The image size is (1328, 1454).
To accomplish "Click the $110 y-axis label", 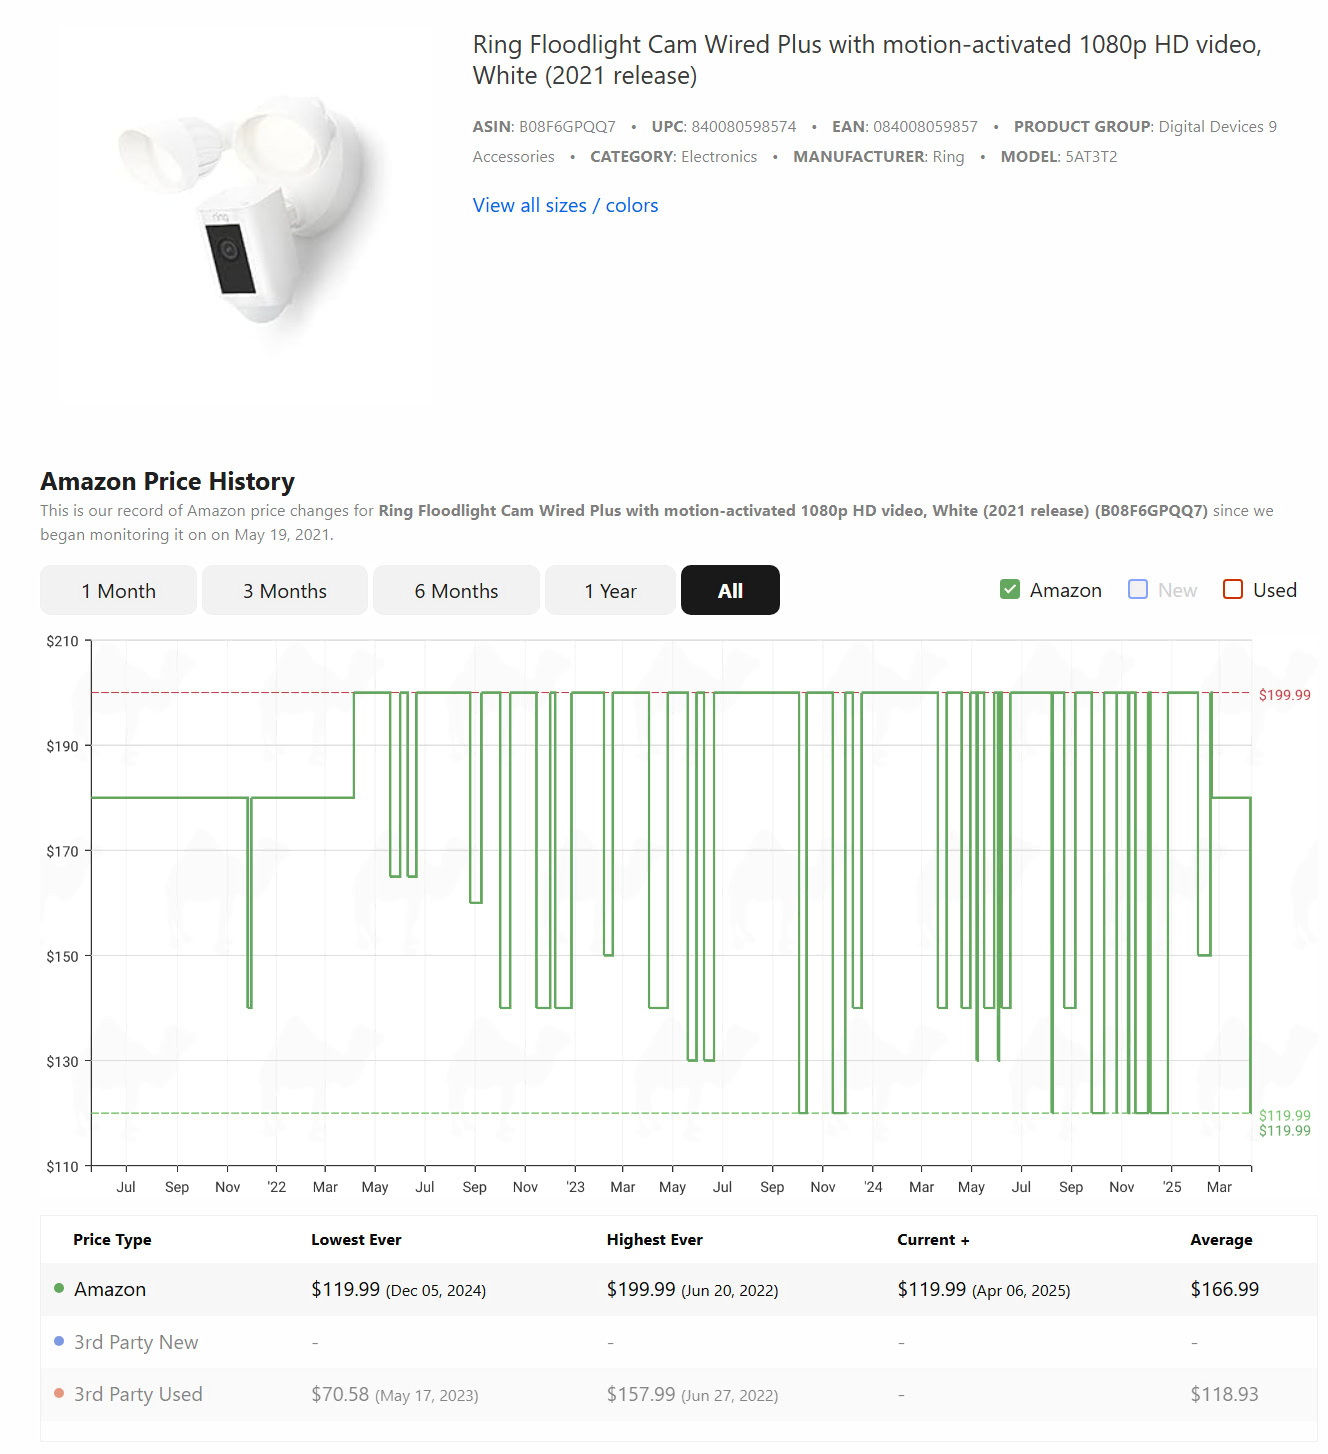I will (62, 1166).
